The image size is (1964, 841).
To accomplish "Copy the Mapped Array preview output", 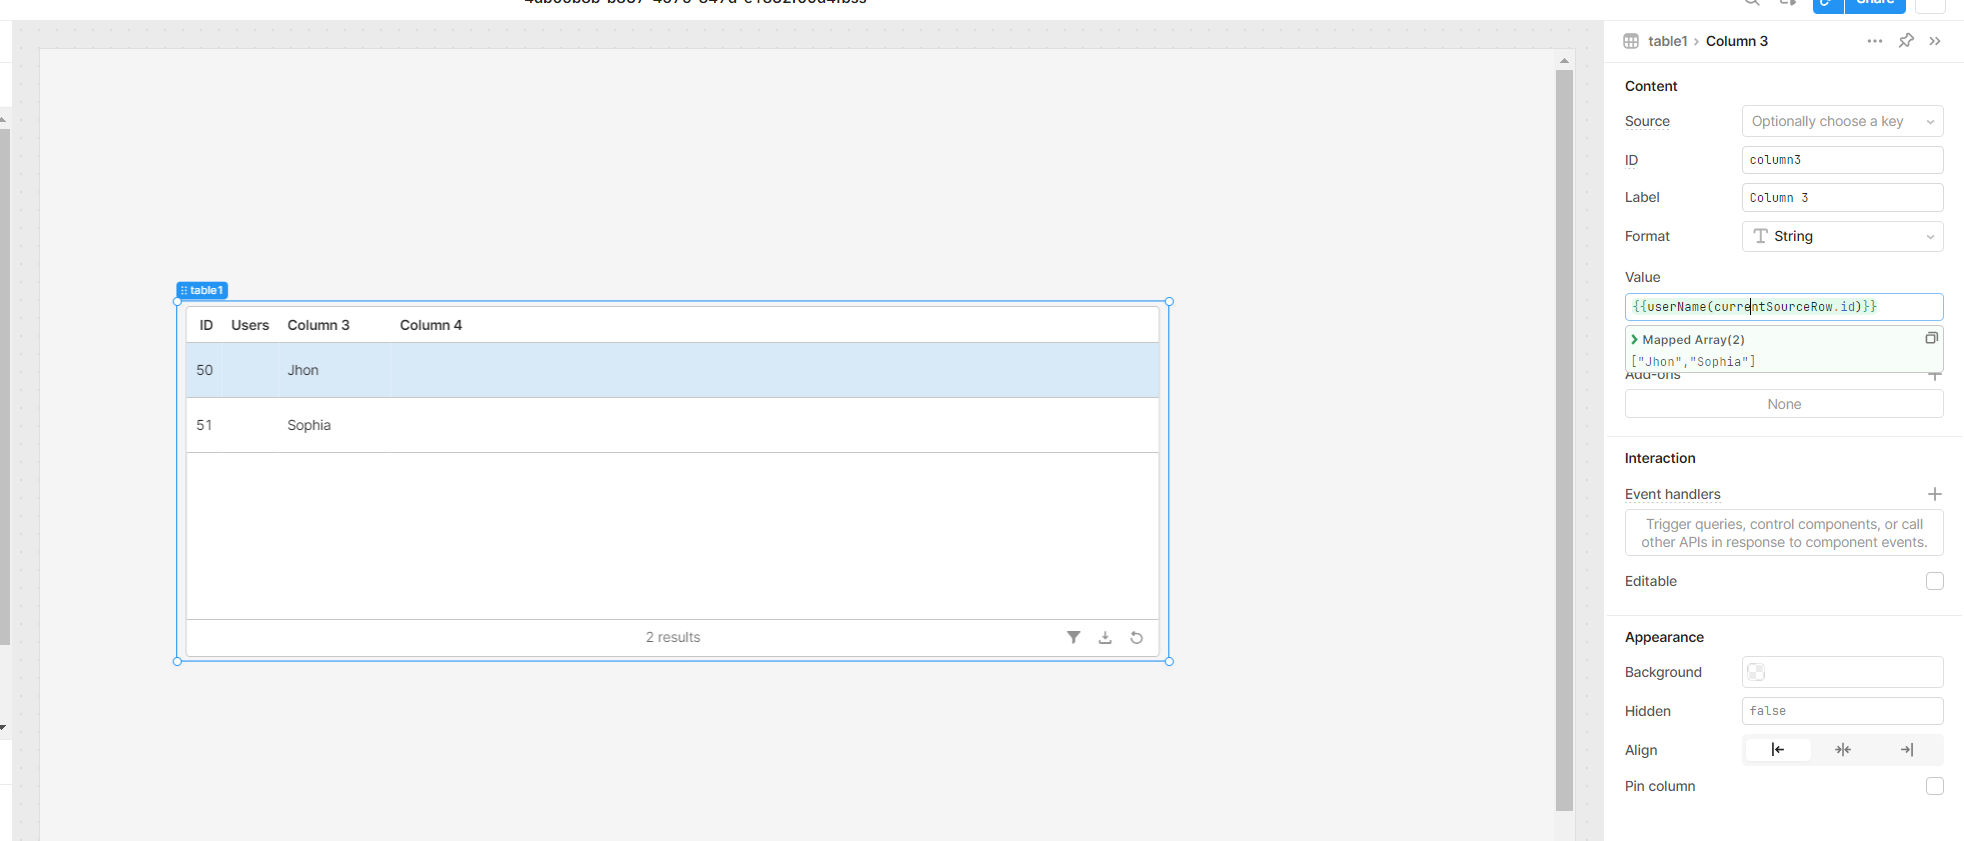I will (1931, 338).
